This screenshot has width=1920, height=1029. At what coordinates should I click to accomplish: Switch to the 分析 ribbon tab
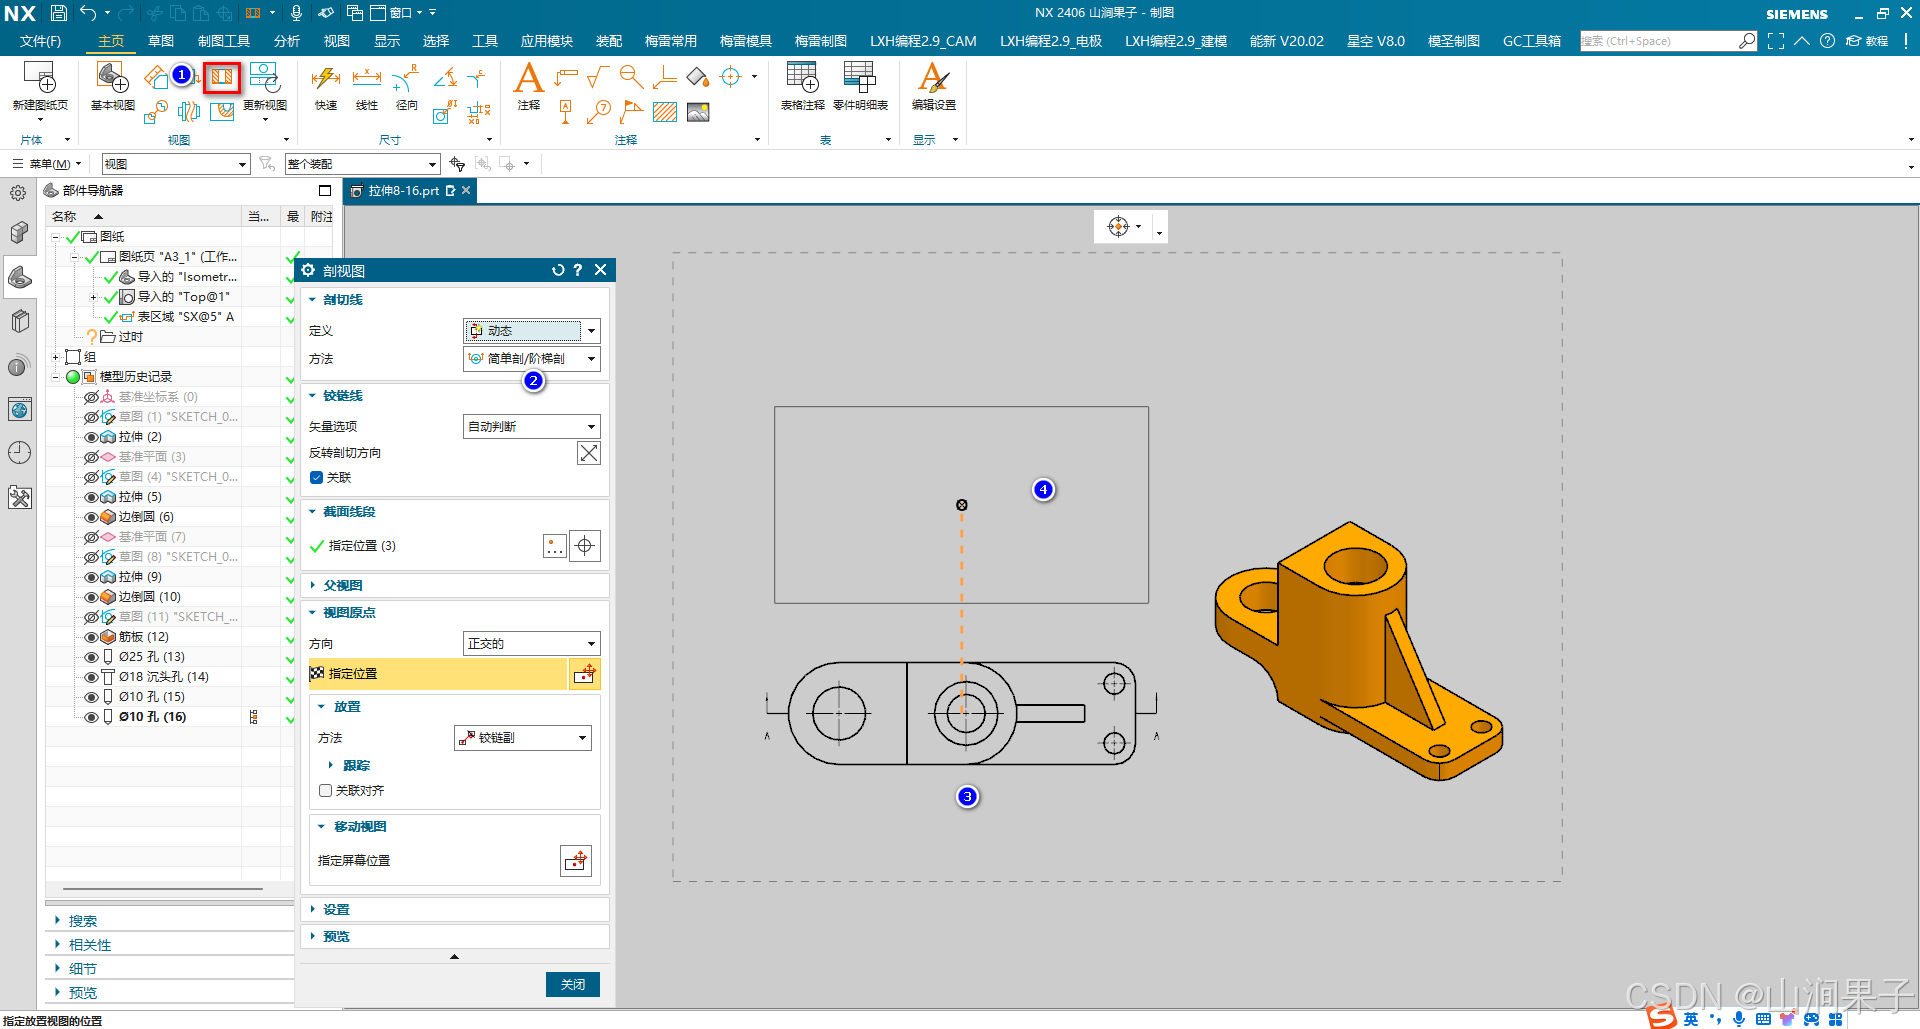click(287, 41)
